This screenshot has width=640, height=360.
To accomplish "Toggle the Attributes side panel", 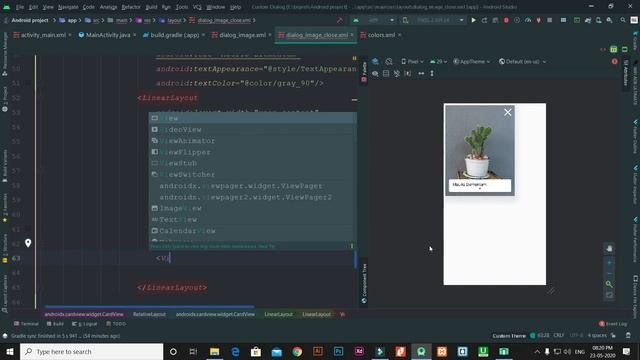I will pos(625,73).
